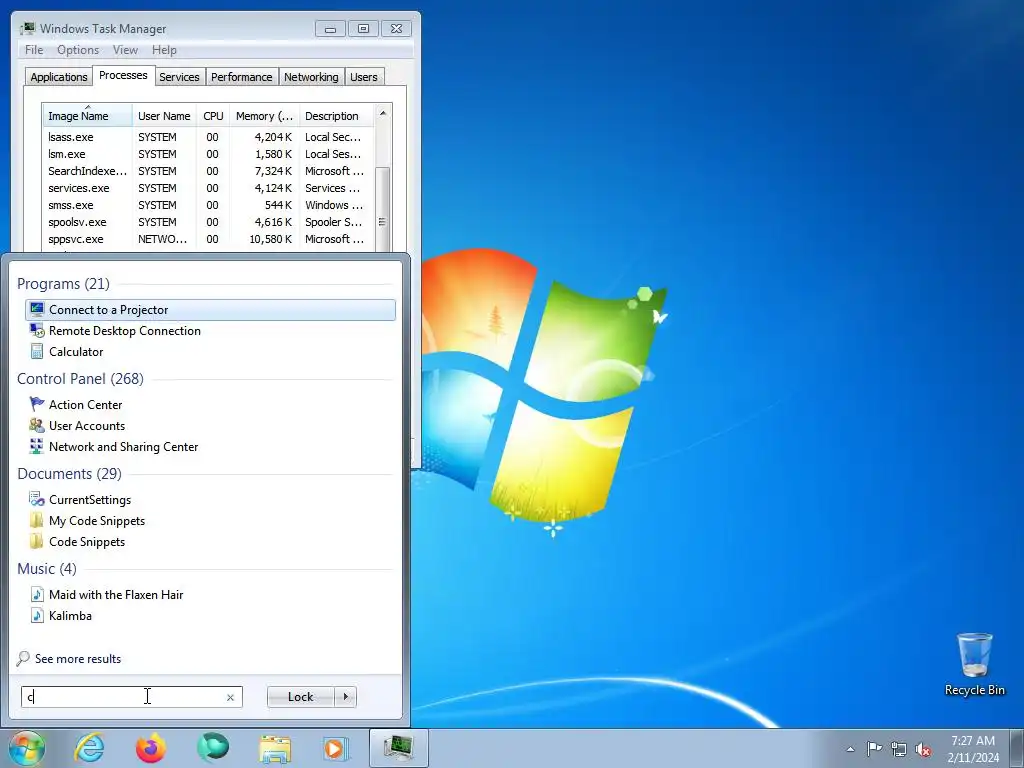This screenshot has width=1024, height=768.
Task: Sort processes by Image Name column
Action: point(88,116)
